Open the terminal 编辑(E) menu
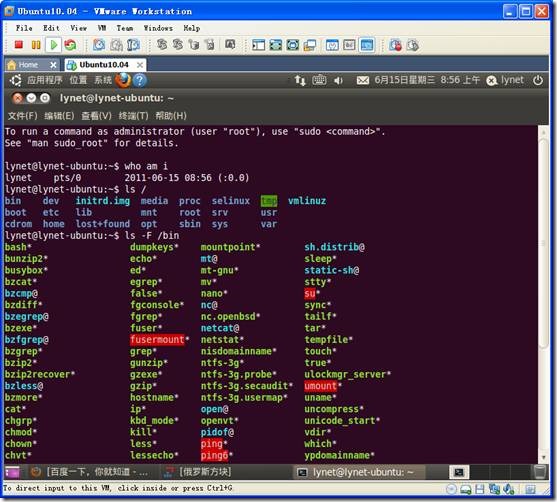The height and width of the screenshot is (502, 557). coord(59,116)
